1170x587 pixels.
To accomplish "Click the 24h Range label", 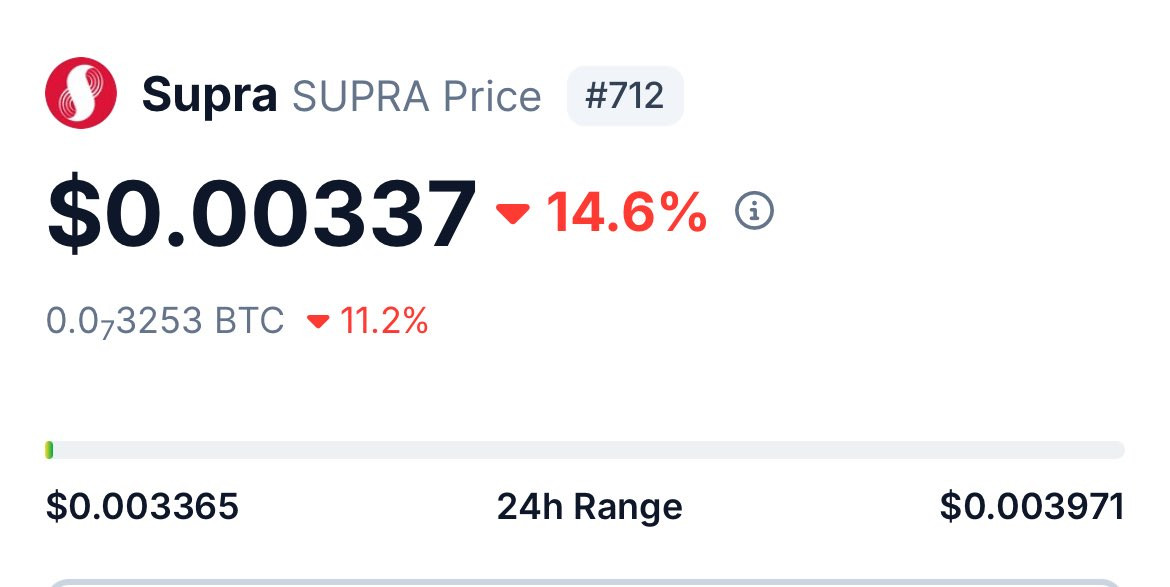I will pyautogui.click(x=589, y=508).
